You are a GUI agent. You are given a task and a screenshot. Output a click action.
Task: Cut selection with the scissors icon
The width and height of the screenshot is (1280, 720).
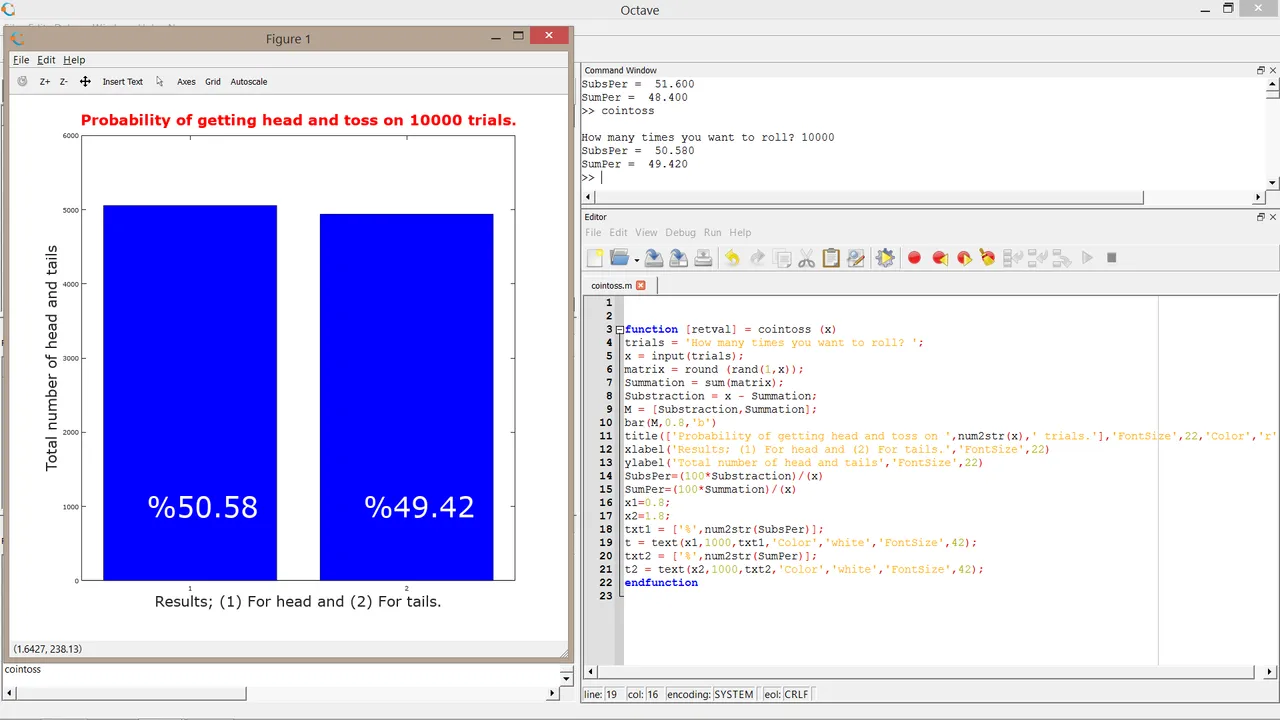coord(806,258)
